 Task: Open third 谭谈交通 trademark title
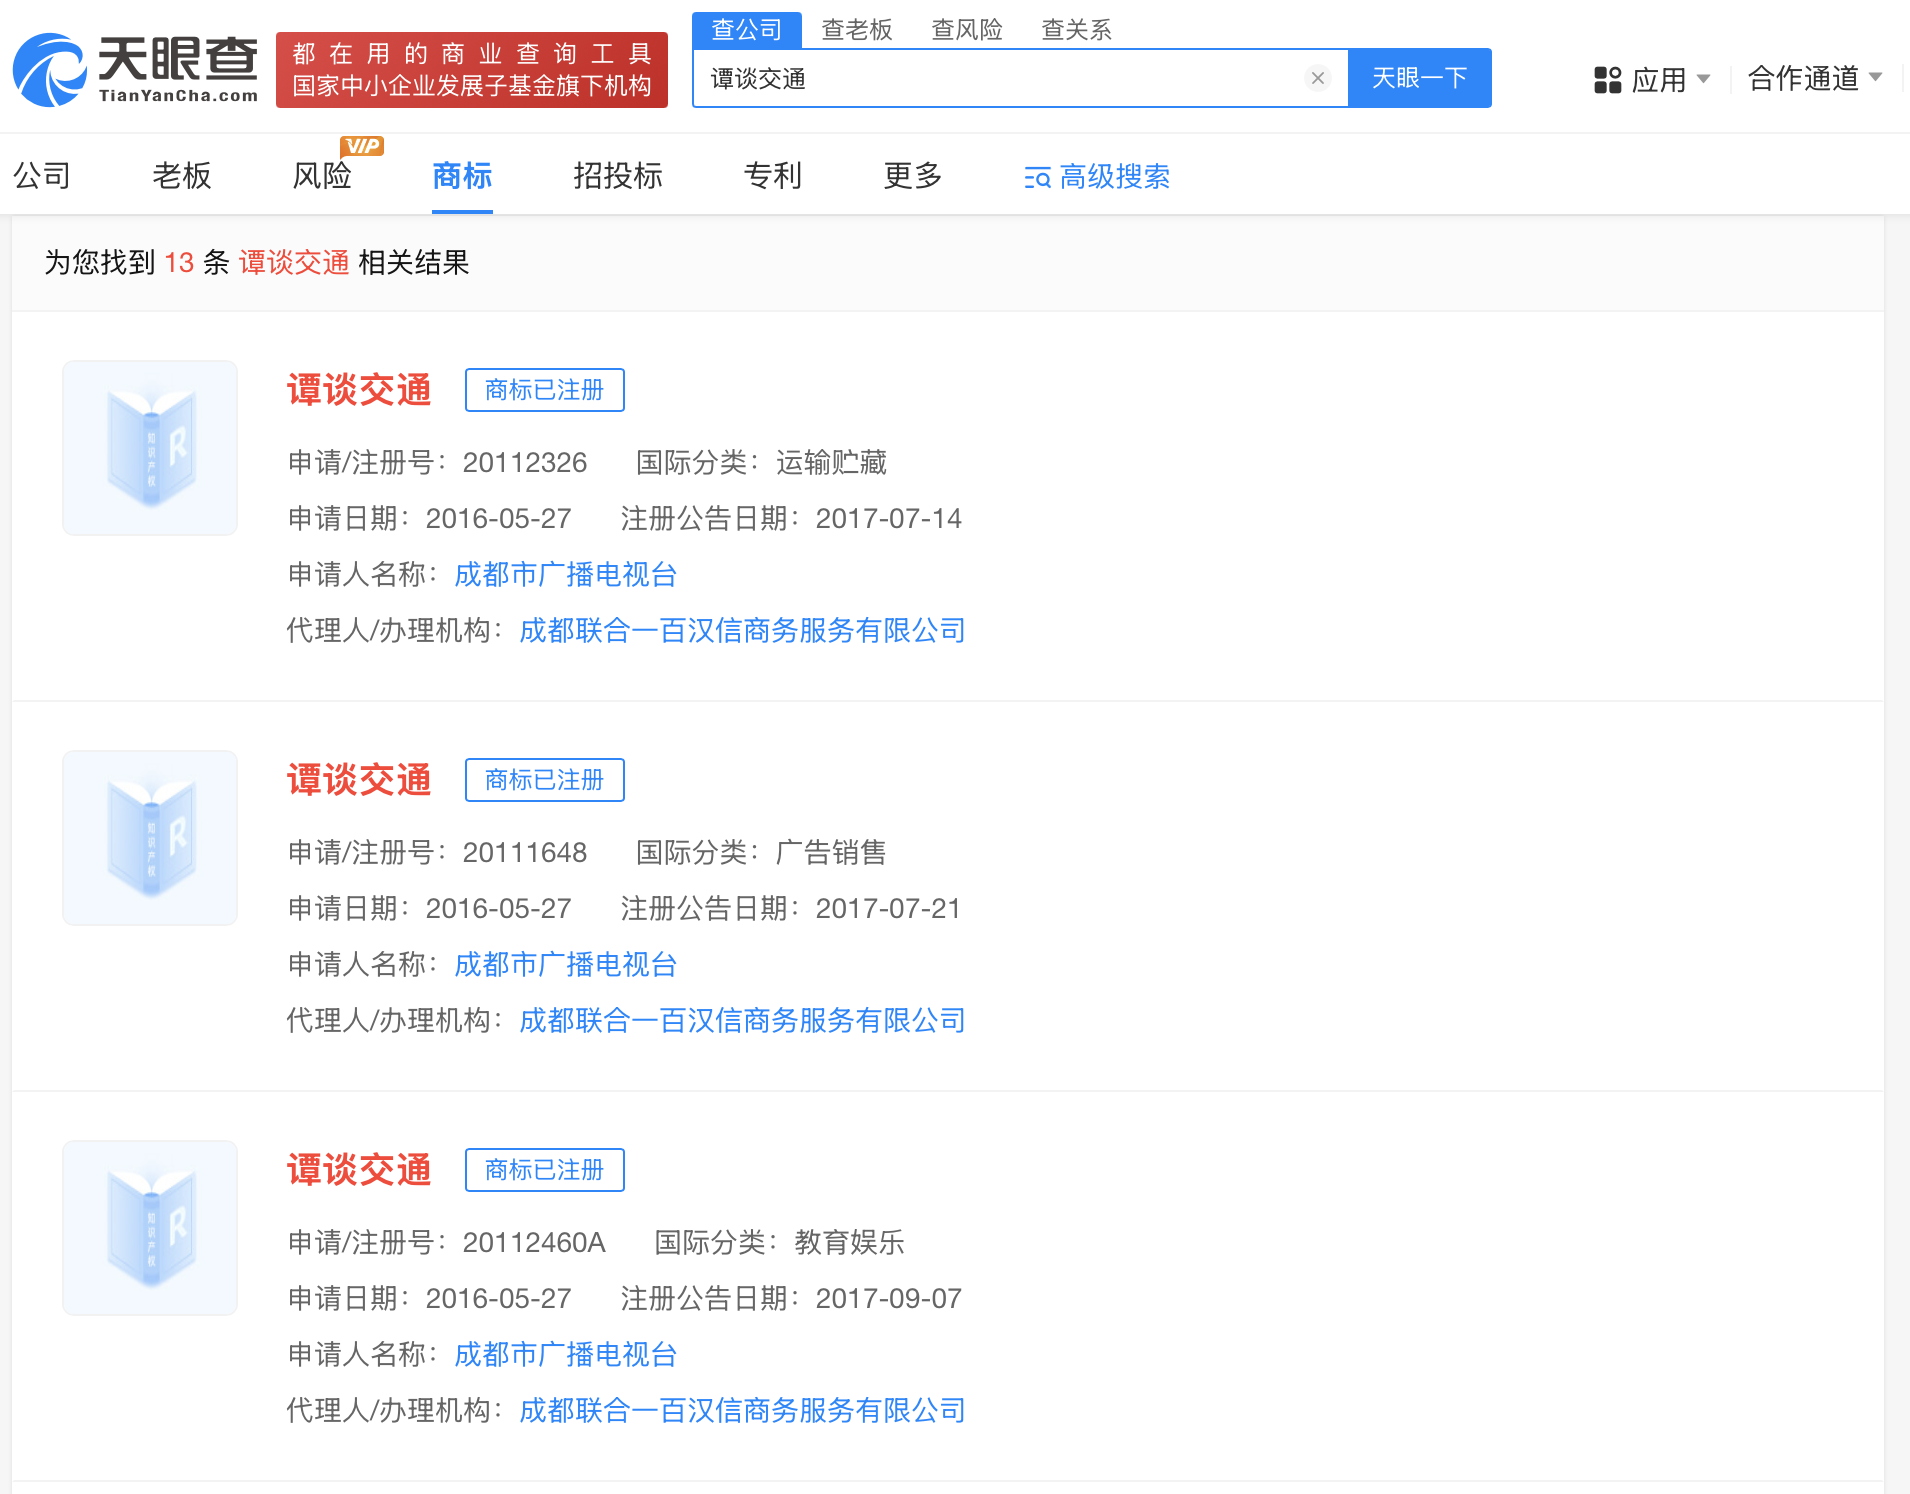pos(359,1170)
